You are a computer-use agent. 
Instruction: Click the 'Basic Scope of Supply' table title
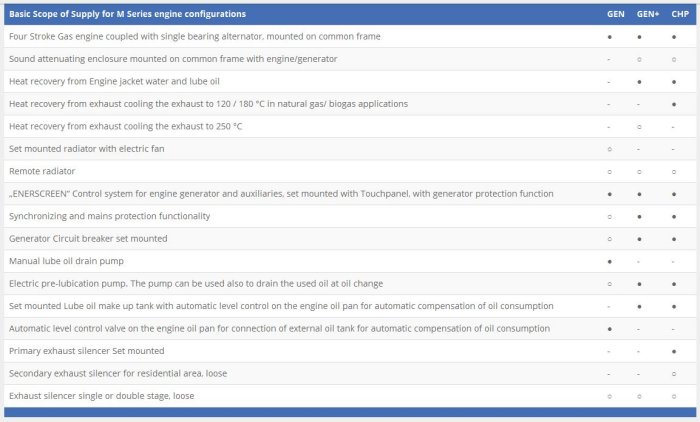[x=127, y=14]
